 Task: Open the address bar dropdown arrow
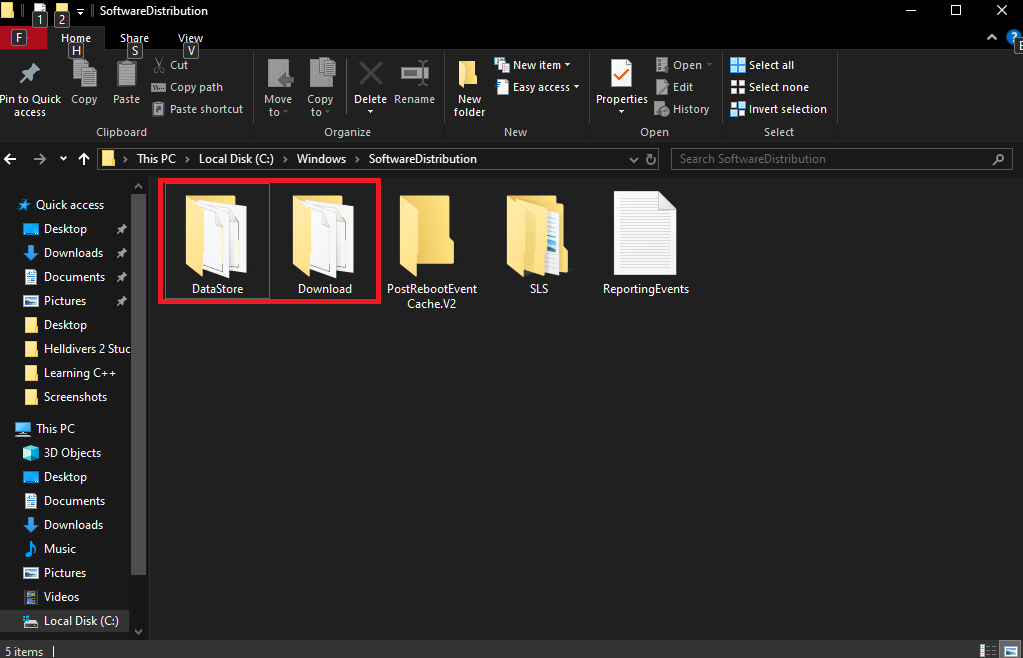(633, 158)
